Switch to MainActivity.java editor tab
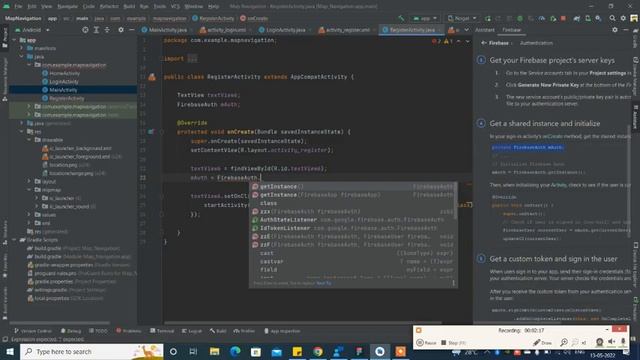The width and height of the screenshot is (640, 360). click(x=168, y=30)
